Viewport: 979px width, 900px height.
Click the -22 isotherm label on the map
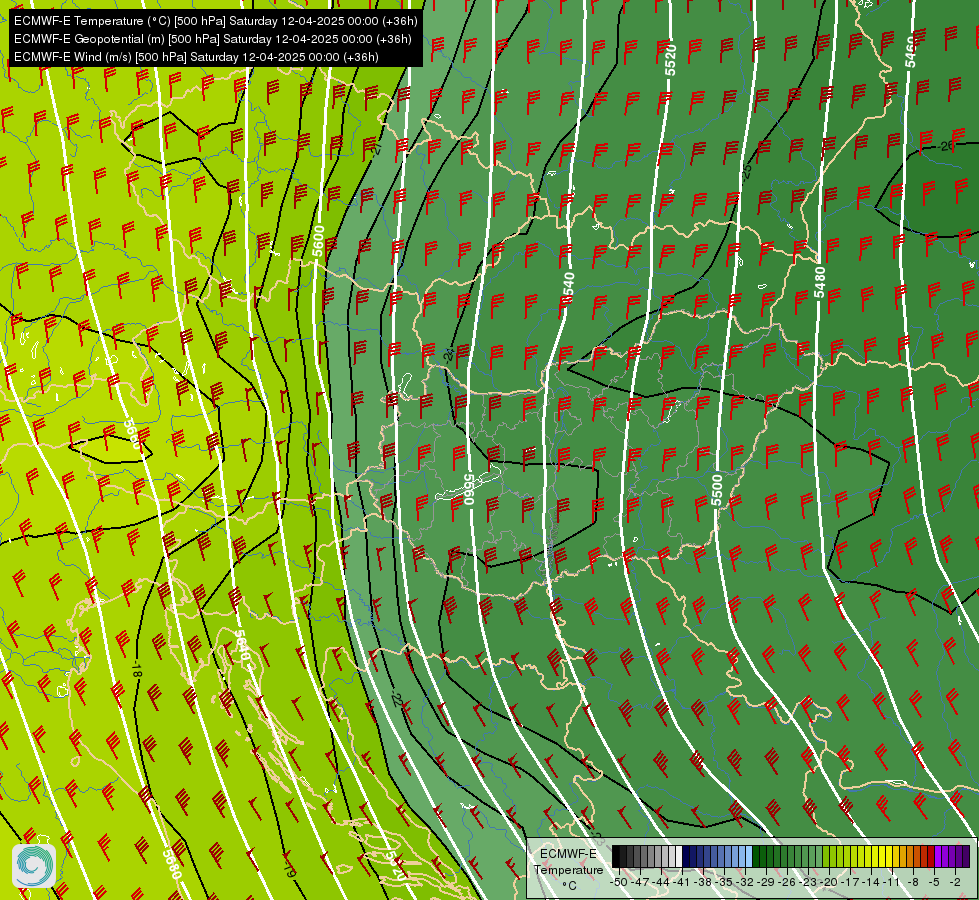click(396, 700)
